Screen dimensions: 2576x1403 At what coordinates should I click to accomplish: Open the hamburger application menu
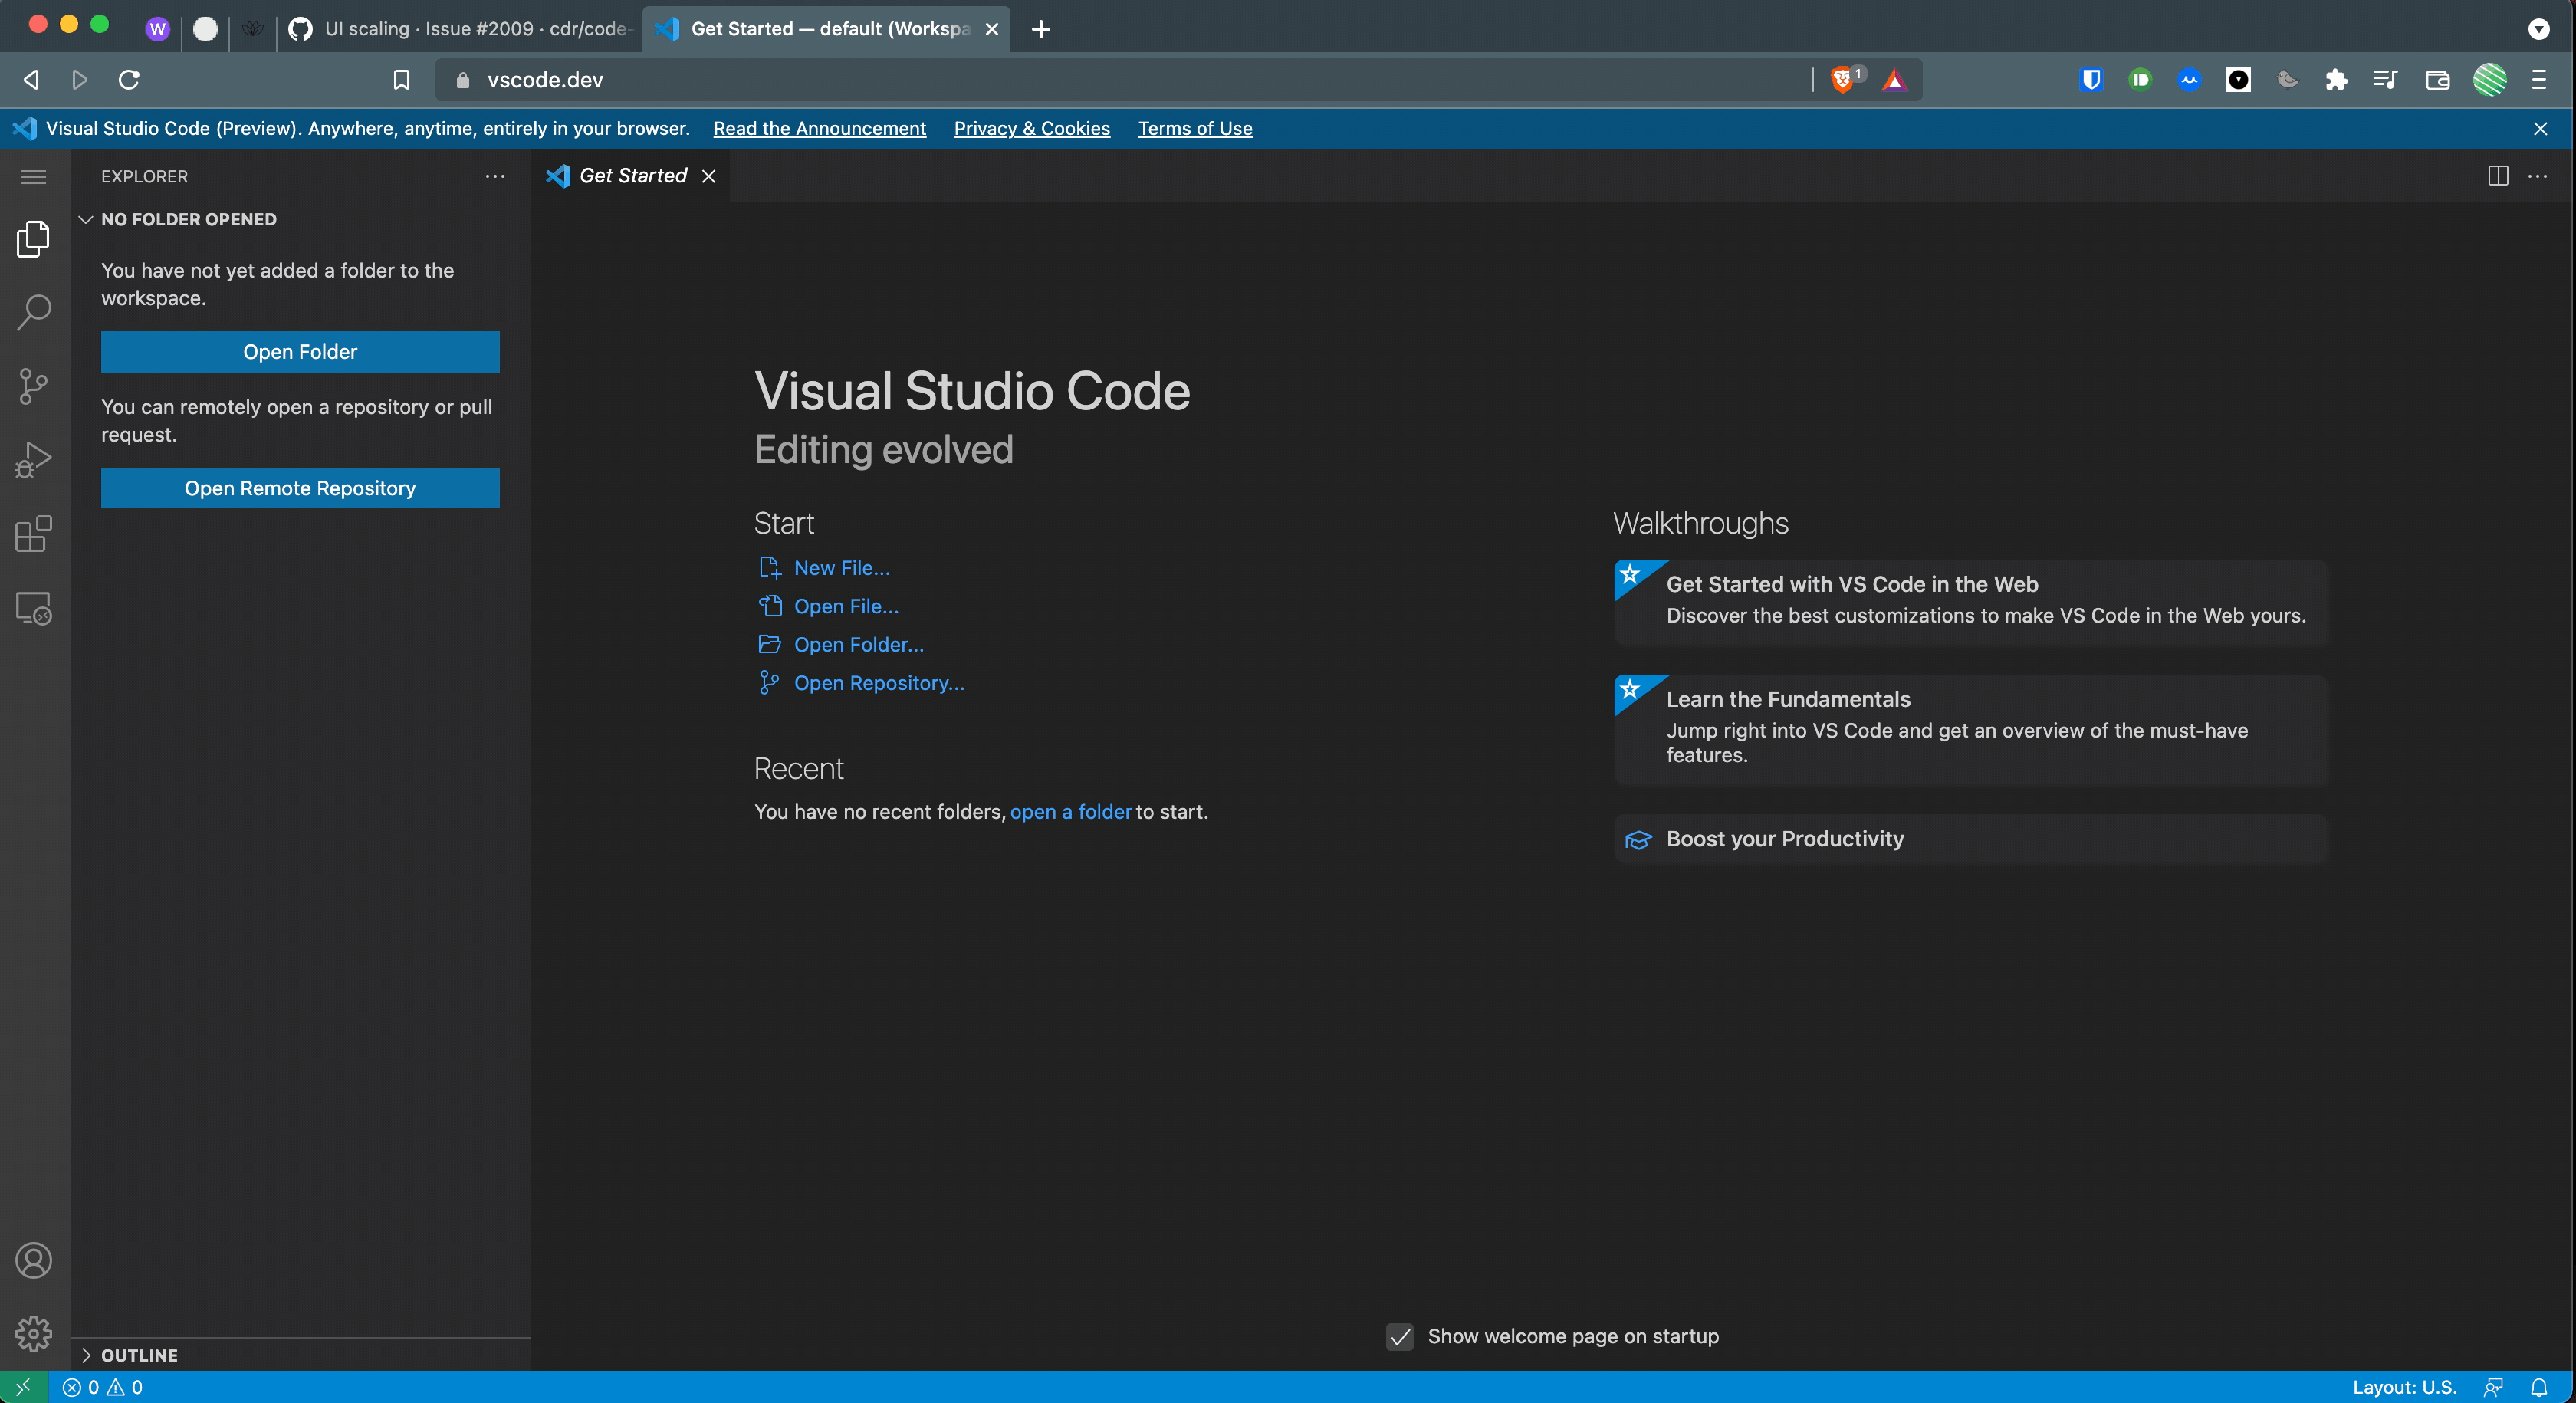(x=34, y=177)
